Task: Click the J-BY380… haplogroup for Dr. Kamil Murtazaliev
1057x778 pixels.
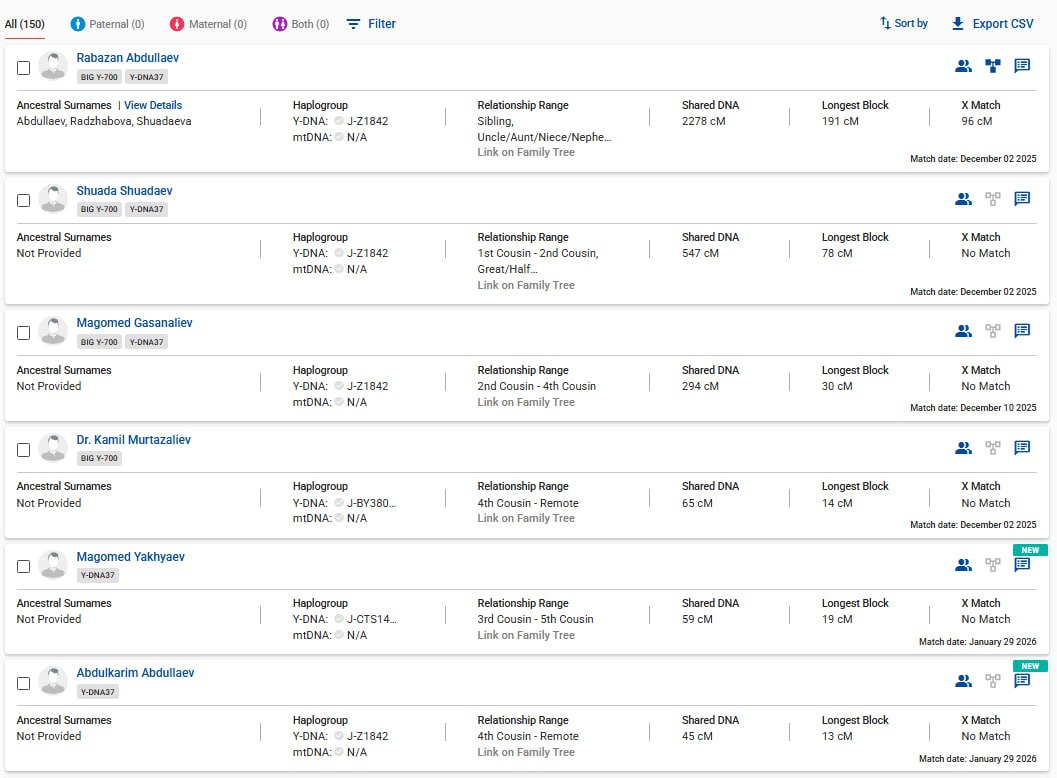Action: click(371, 503)
